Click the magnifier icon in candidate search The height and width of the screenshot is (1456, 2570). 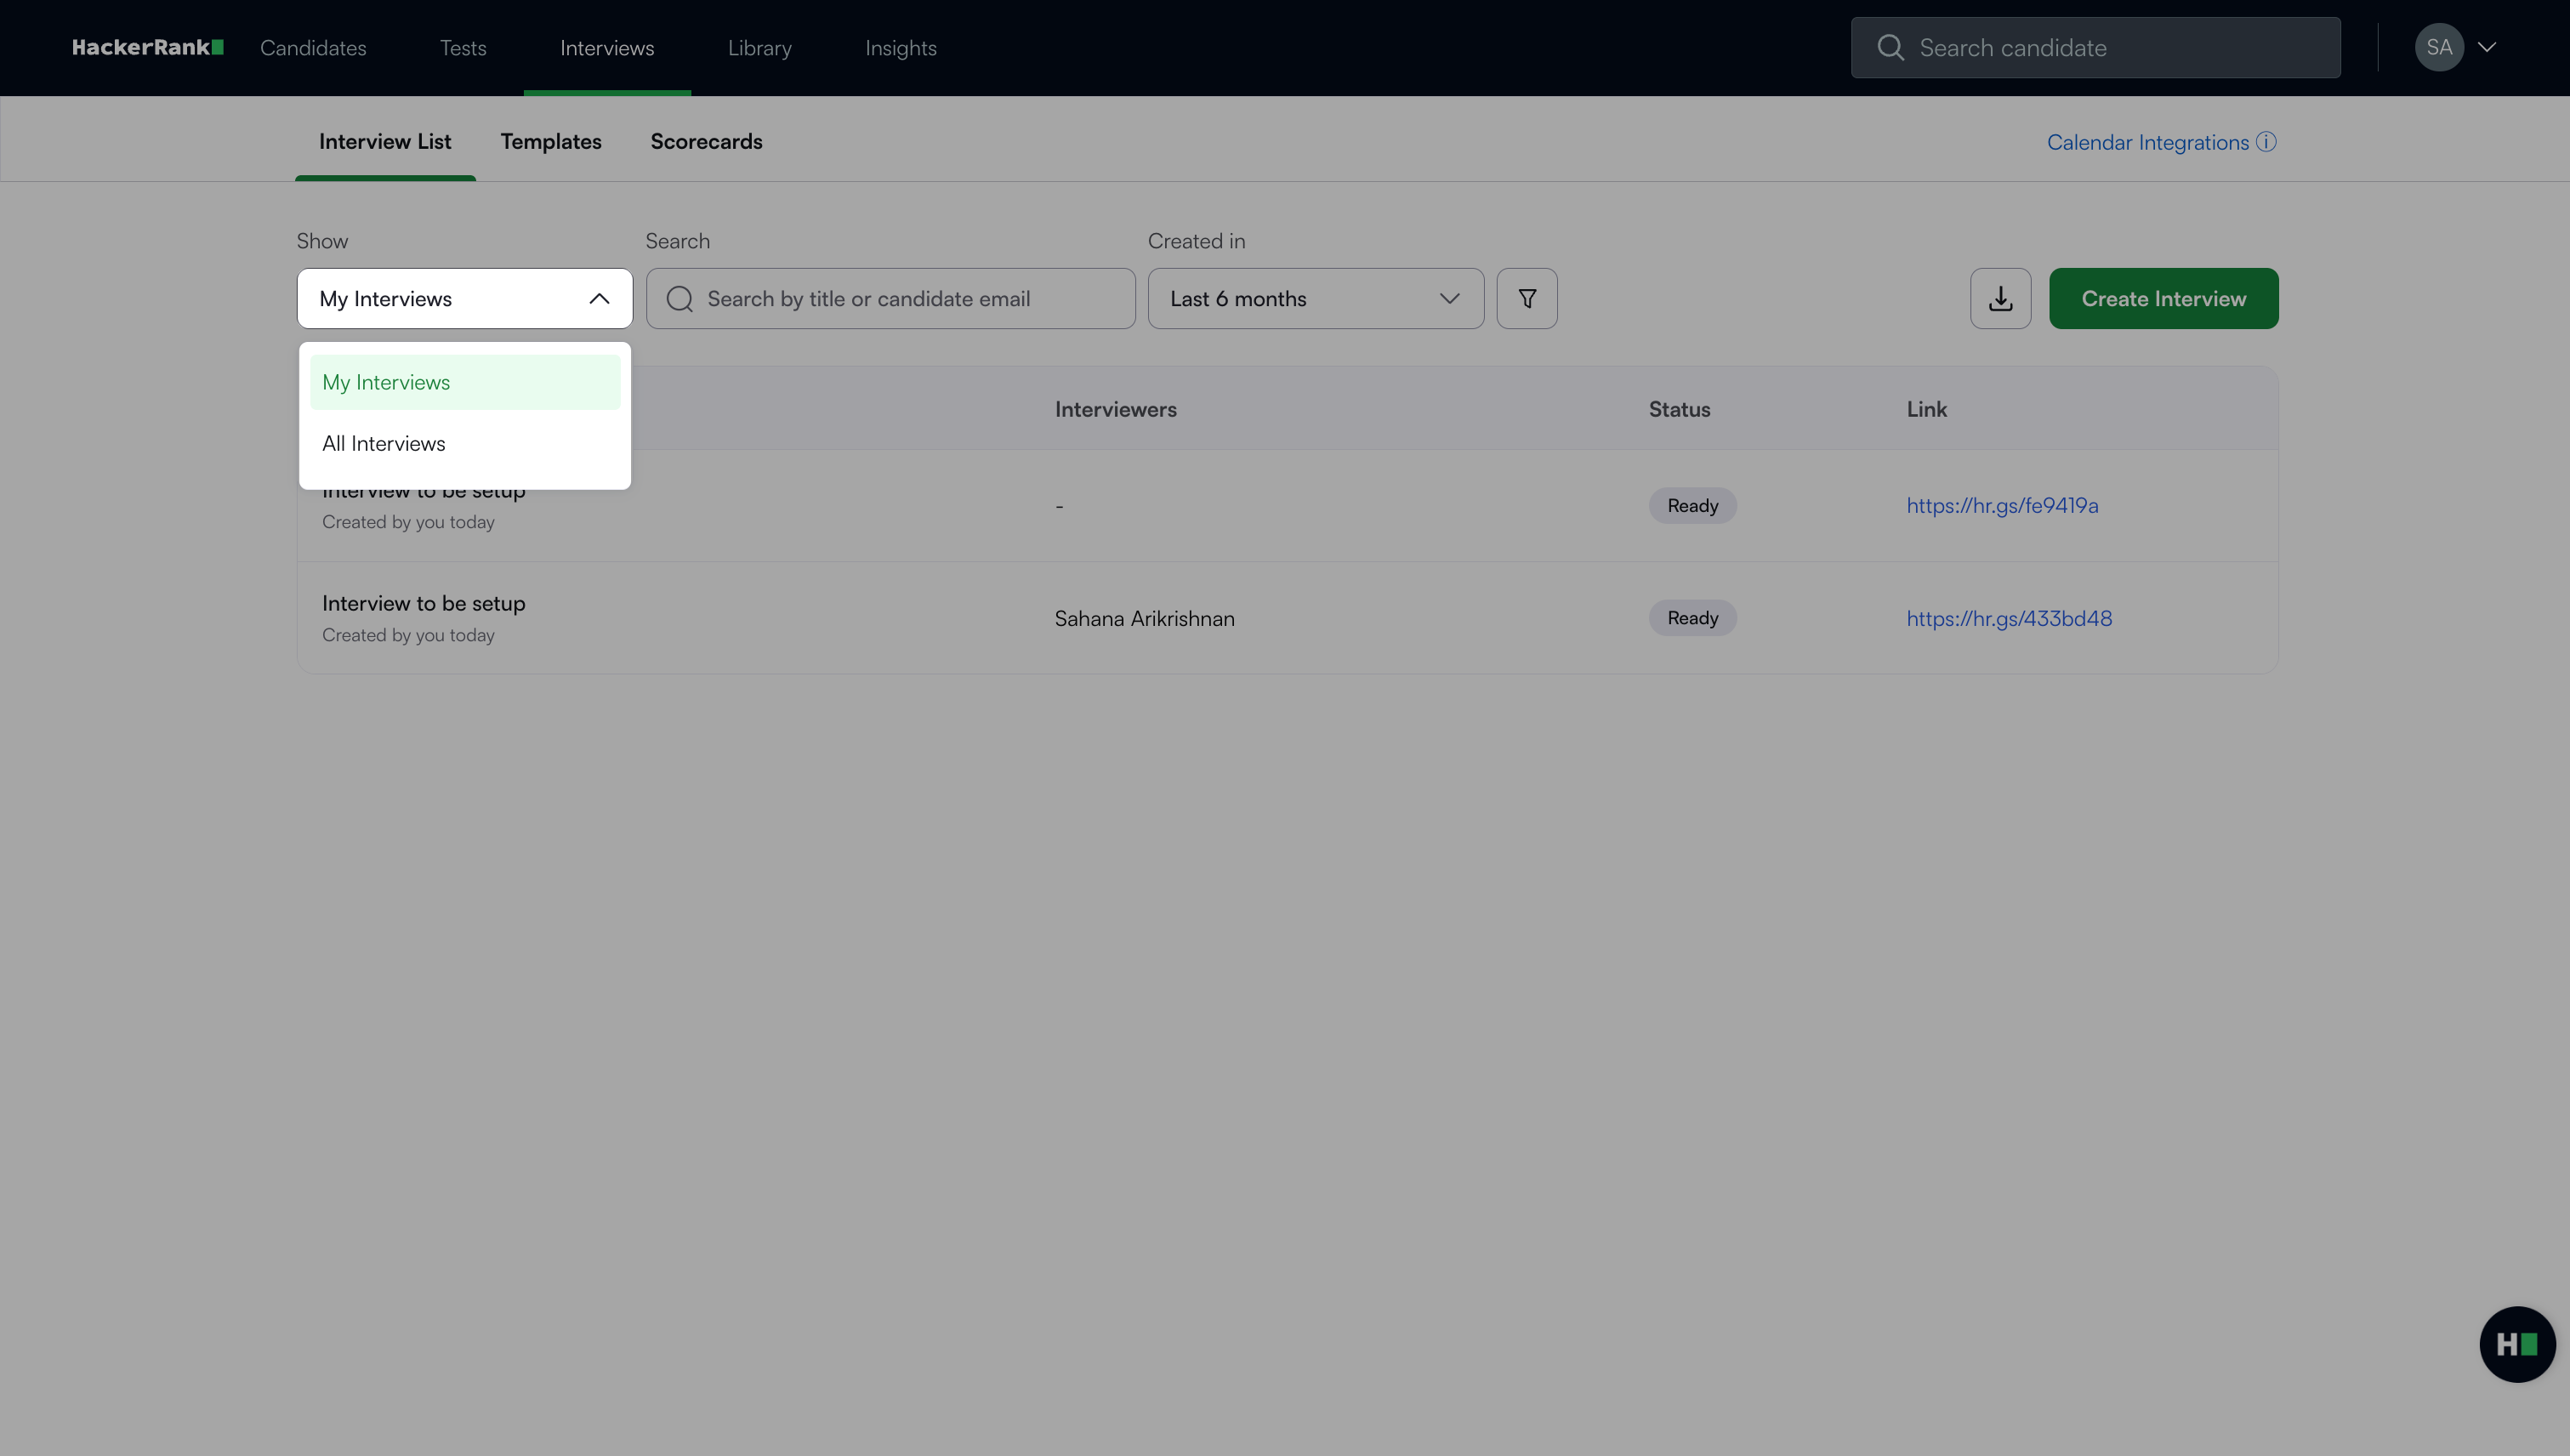point(1890,47)
